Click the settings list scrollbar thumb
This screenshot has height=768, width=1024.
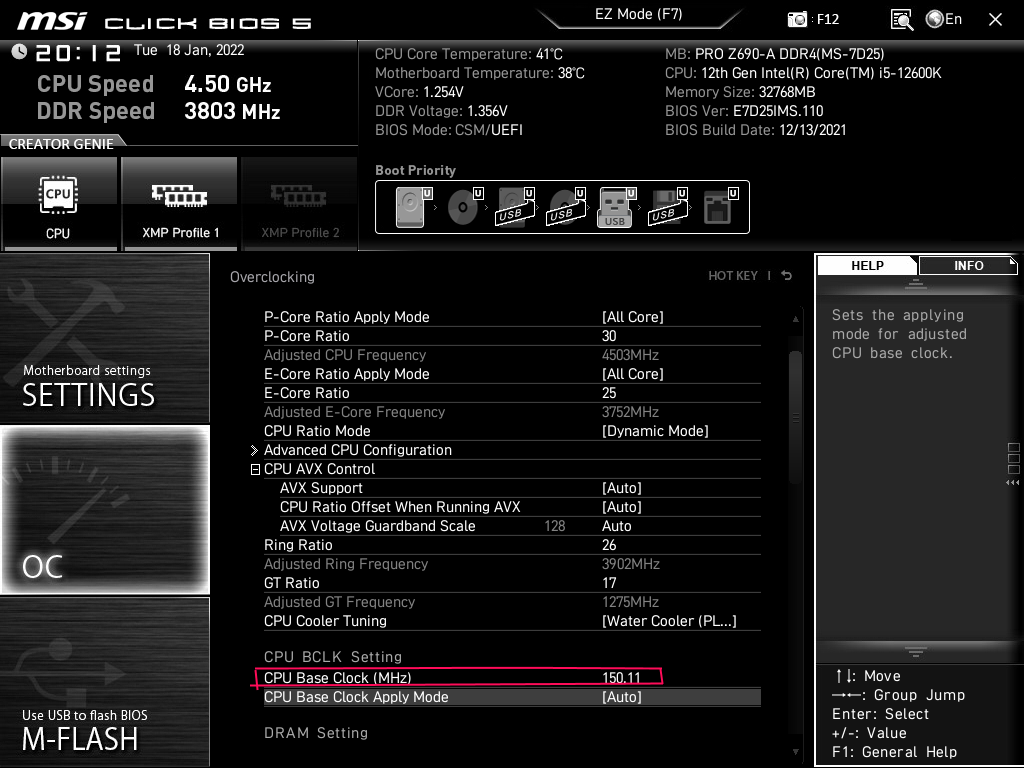795,418
